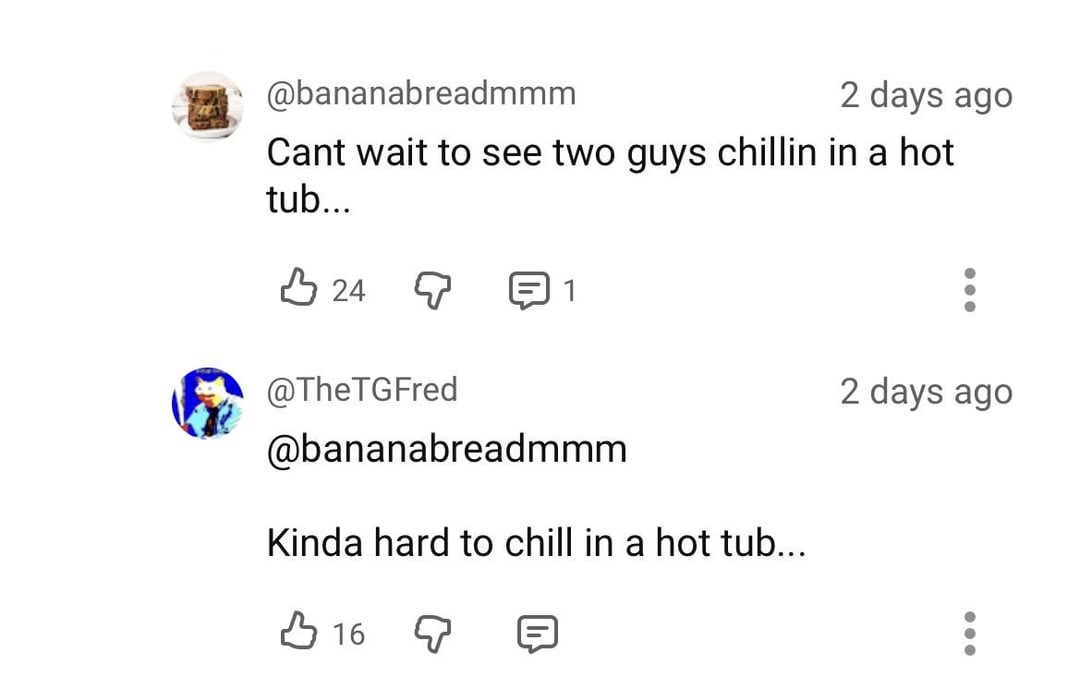Open the banana bread profile picture
Viewport: 1080px width, 689px height.
(207, 105)
